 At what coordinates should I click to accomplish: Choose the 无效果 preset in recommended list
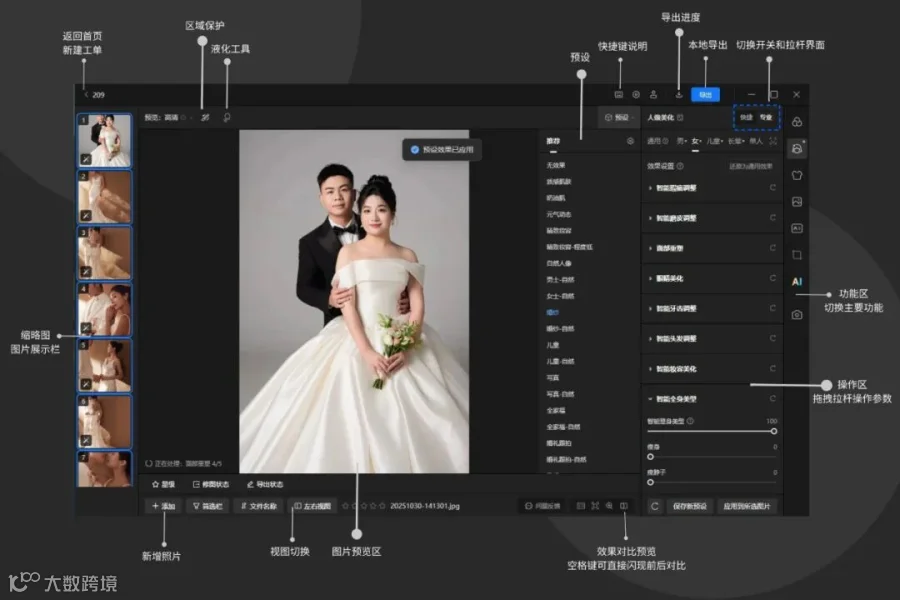pos(556,165)
